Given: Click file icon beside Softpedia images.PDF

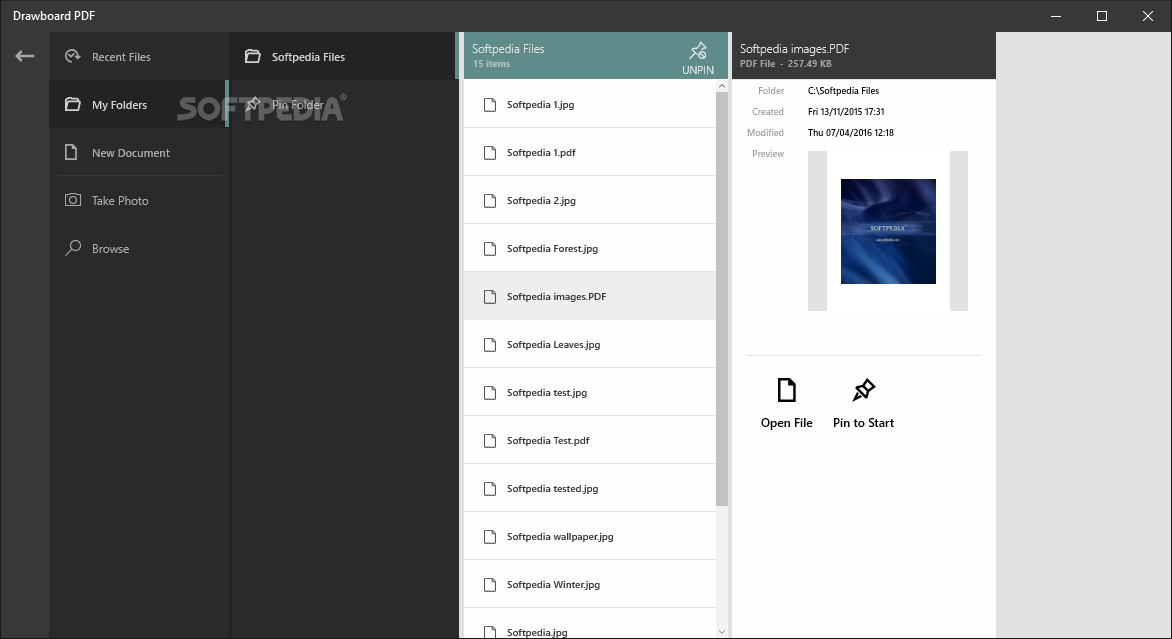Looking at the screenshot, I should [490, 297].
